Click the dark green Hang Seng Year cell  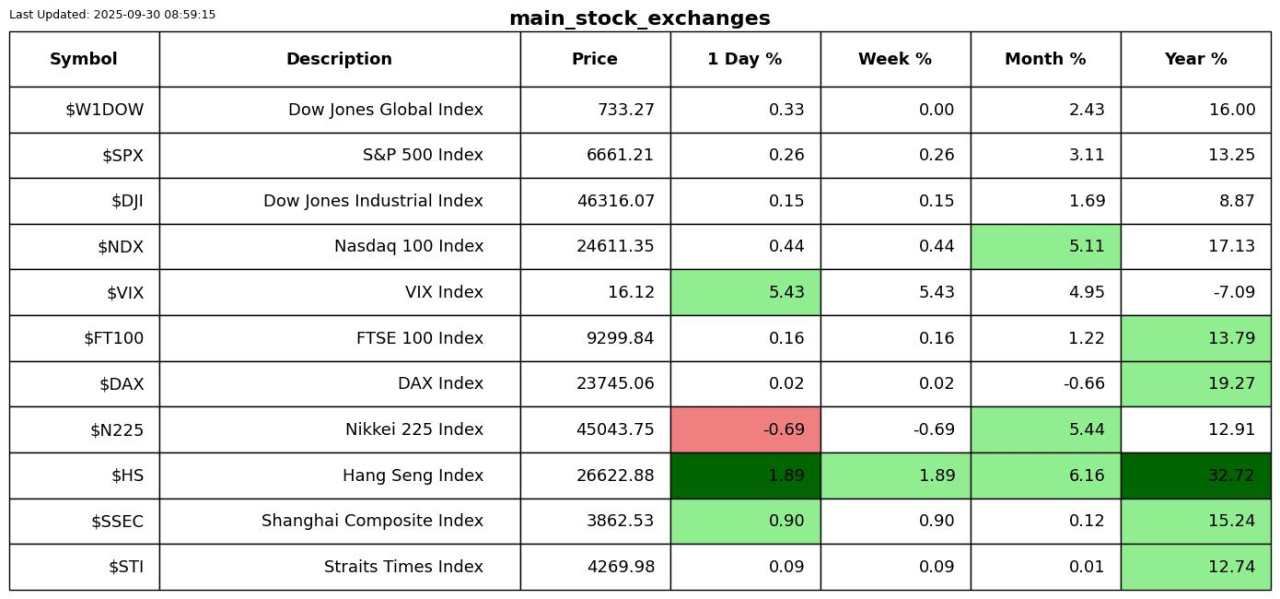point(1195,475)
